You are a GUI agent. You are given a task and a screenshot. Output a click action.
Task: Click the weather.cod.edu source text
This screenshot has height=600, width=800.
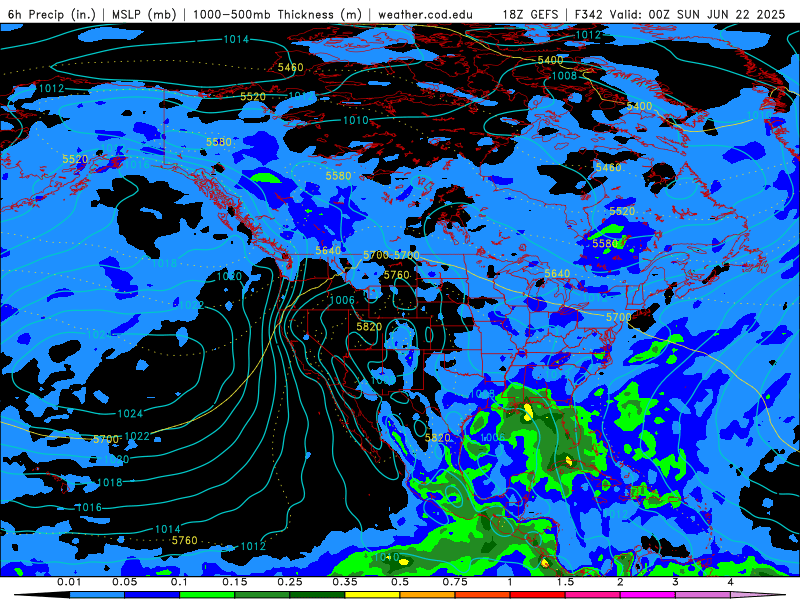click(425, 14)
